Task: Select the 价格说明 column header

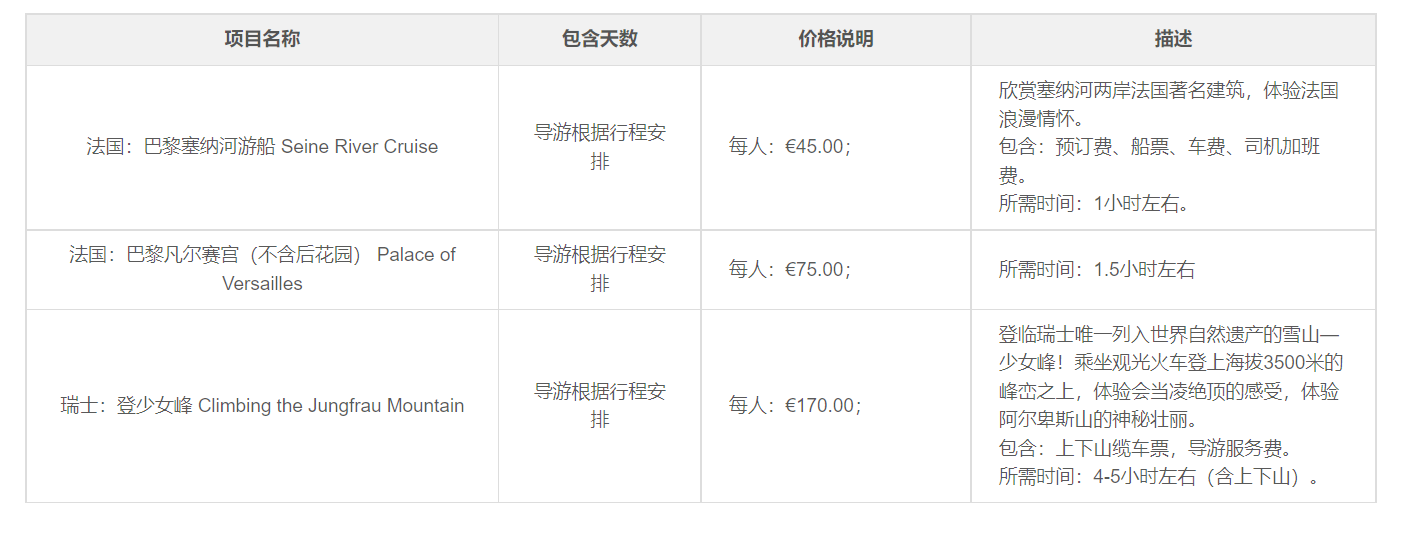Action: coord(836,39)
